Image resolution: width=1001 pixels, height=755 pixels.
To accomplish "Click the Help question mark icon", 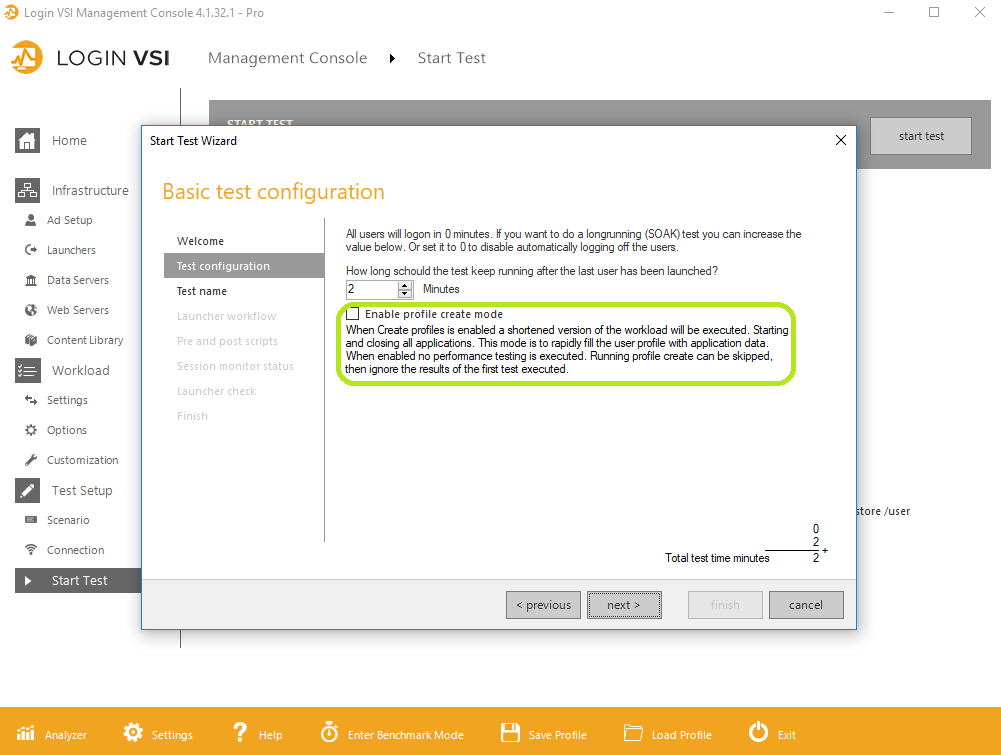I will click(x=240, y=733).
